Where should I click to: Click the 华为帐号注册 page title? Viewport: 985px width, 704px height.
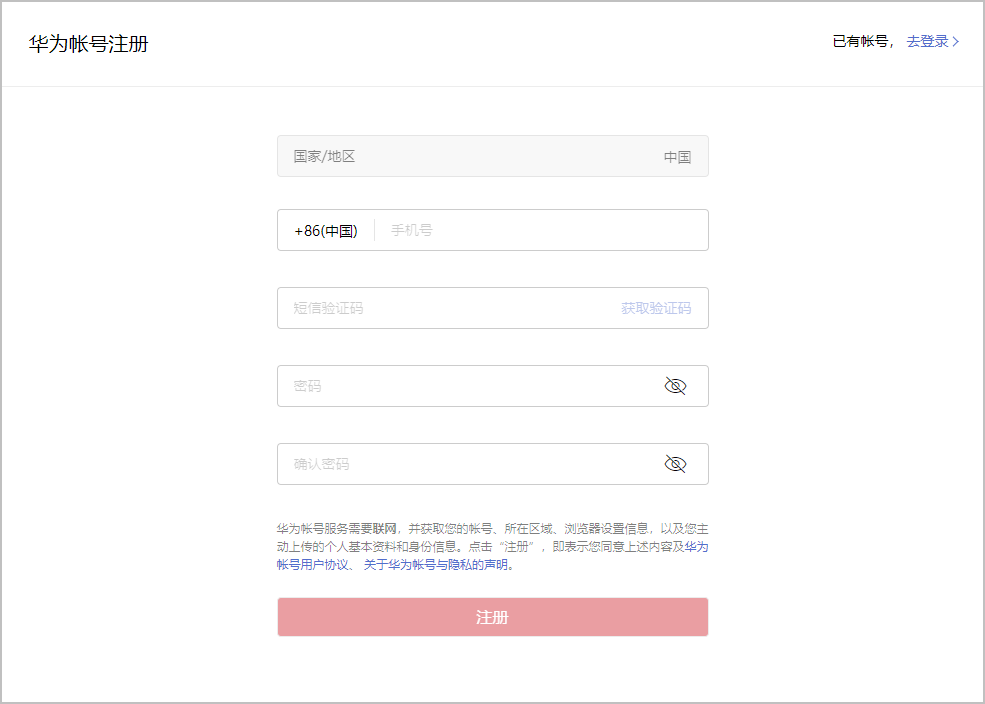coord(89,44)
